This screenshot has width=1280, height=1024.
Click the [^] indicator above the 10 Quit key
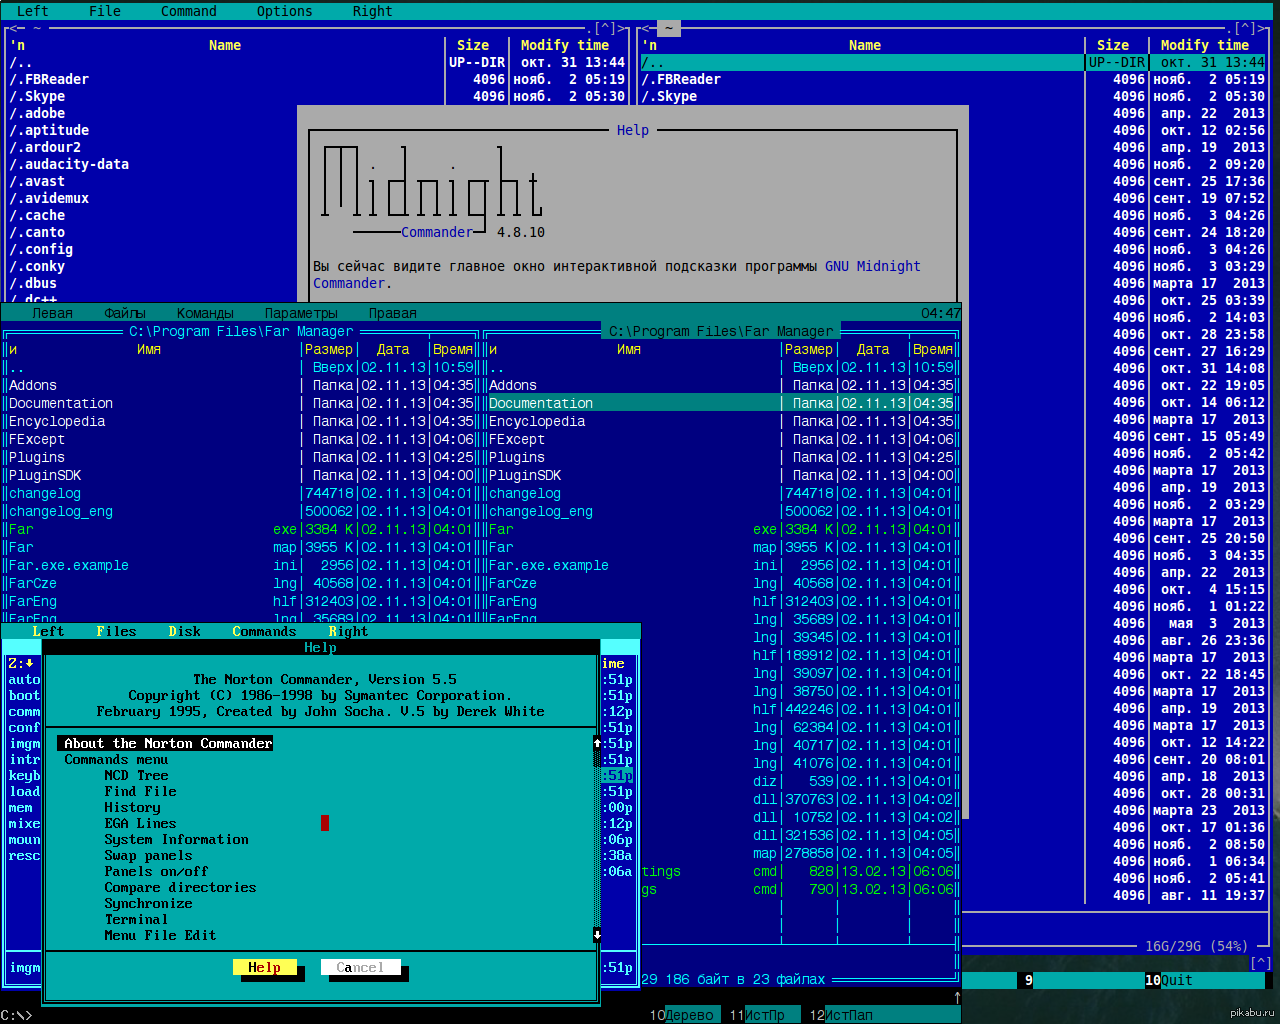click(1260, 963)
